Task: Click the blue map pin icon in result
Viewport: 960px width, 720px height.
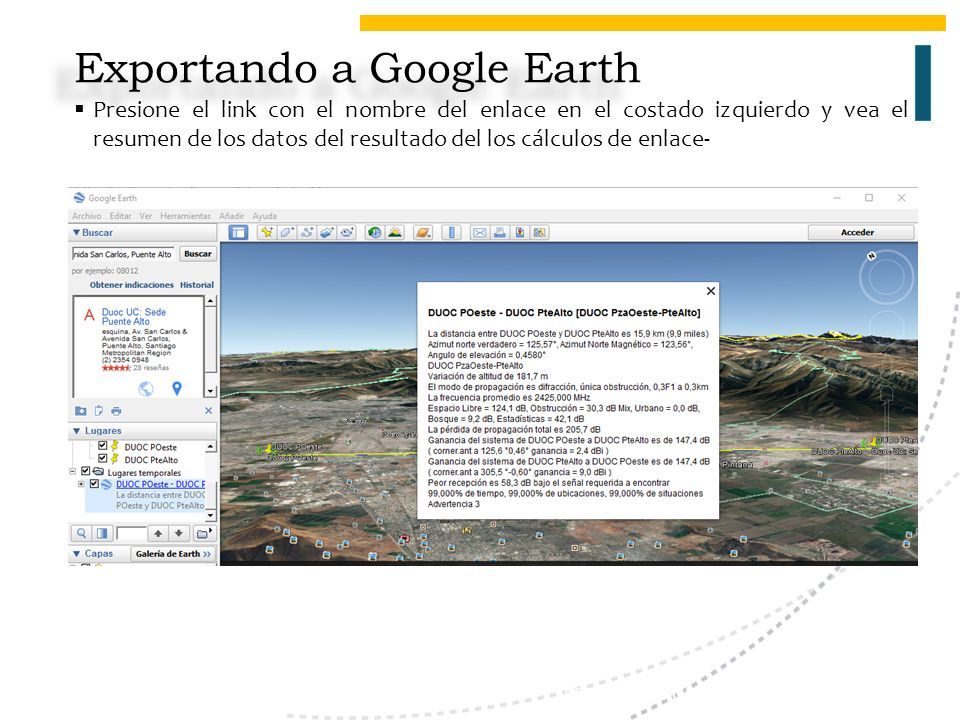Action: (x=177, y=389)
